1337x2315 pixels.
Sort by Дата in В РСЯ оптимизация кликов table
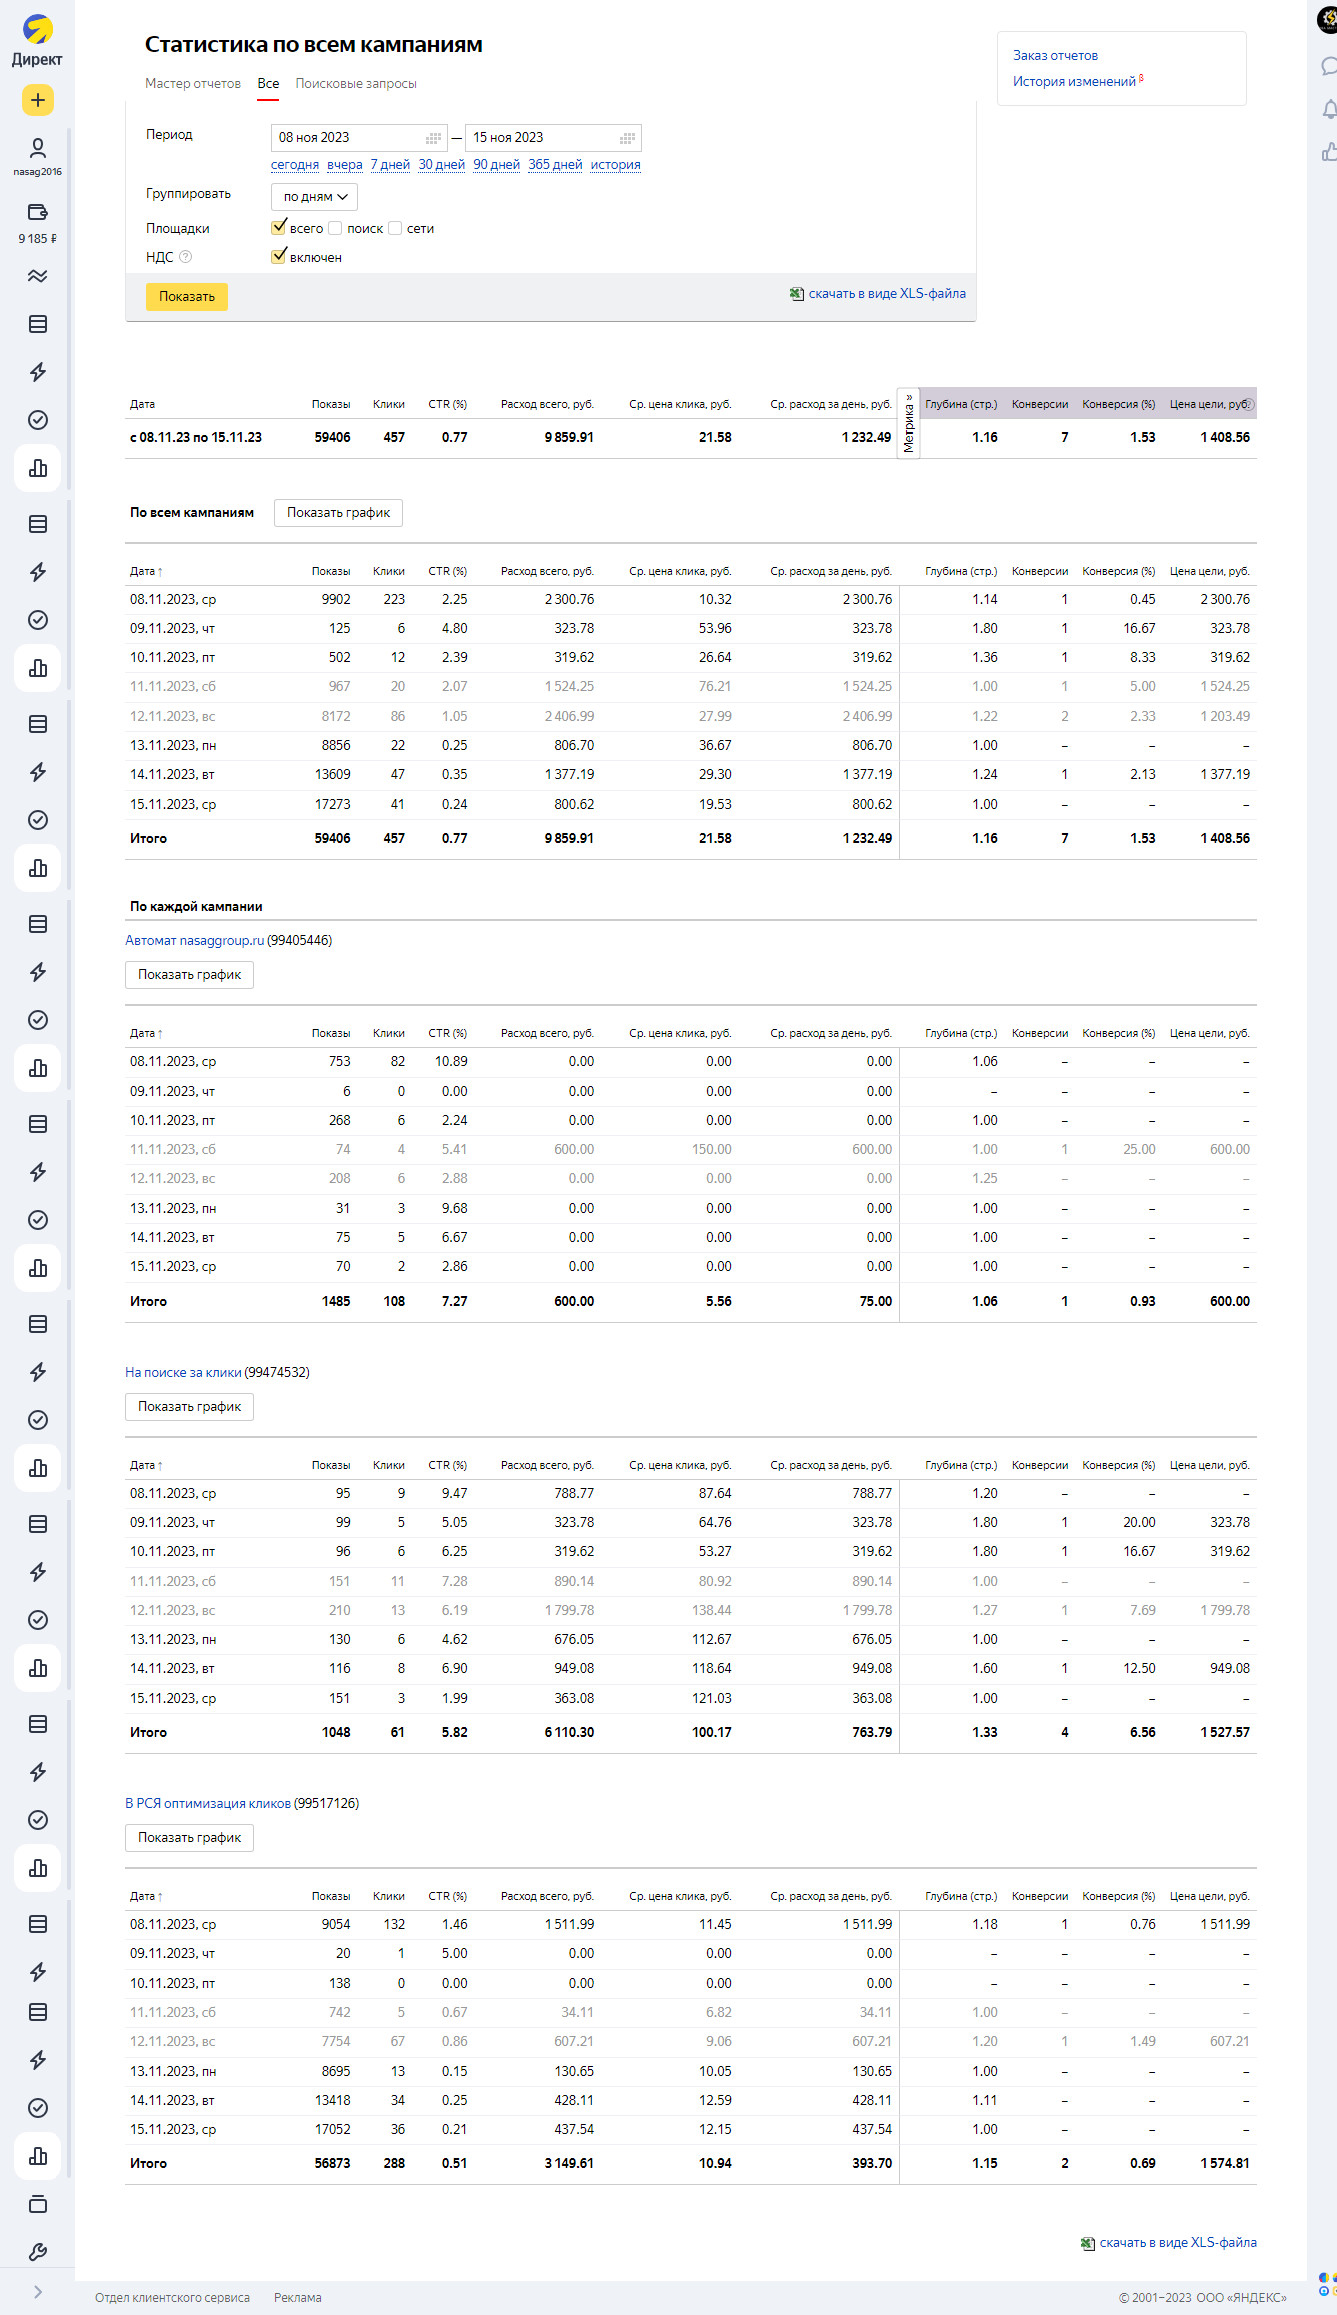point(146,1896)
